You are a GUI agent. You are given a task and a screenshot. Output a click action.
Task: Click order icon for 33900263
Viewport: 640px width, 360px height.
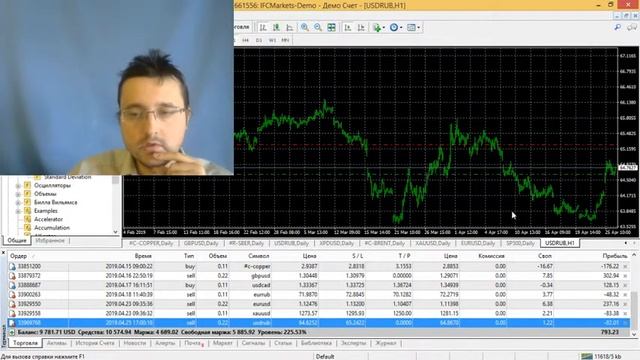12,295
